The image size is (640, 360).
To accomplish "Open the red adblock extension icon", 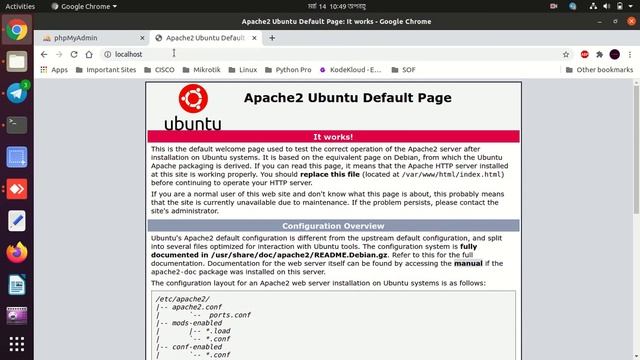I will click(x=584, y=54).
